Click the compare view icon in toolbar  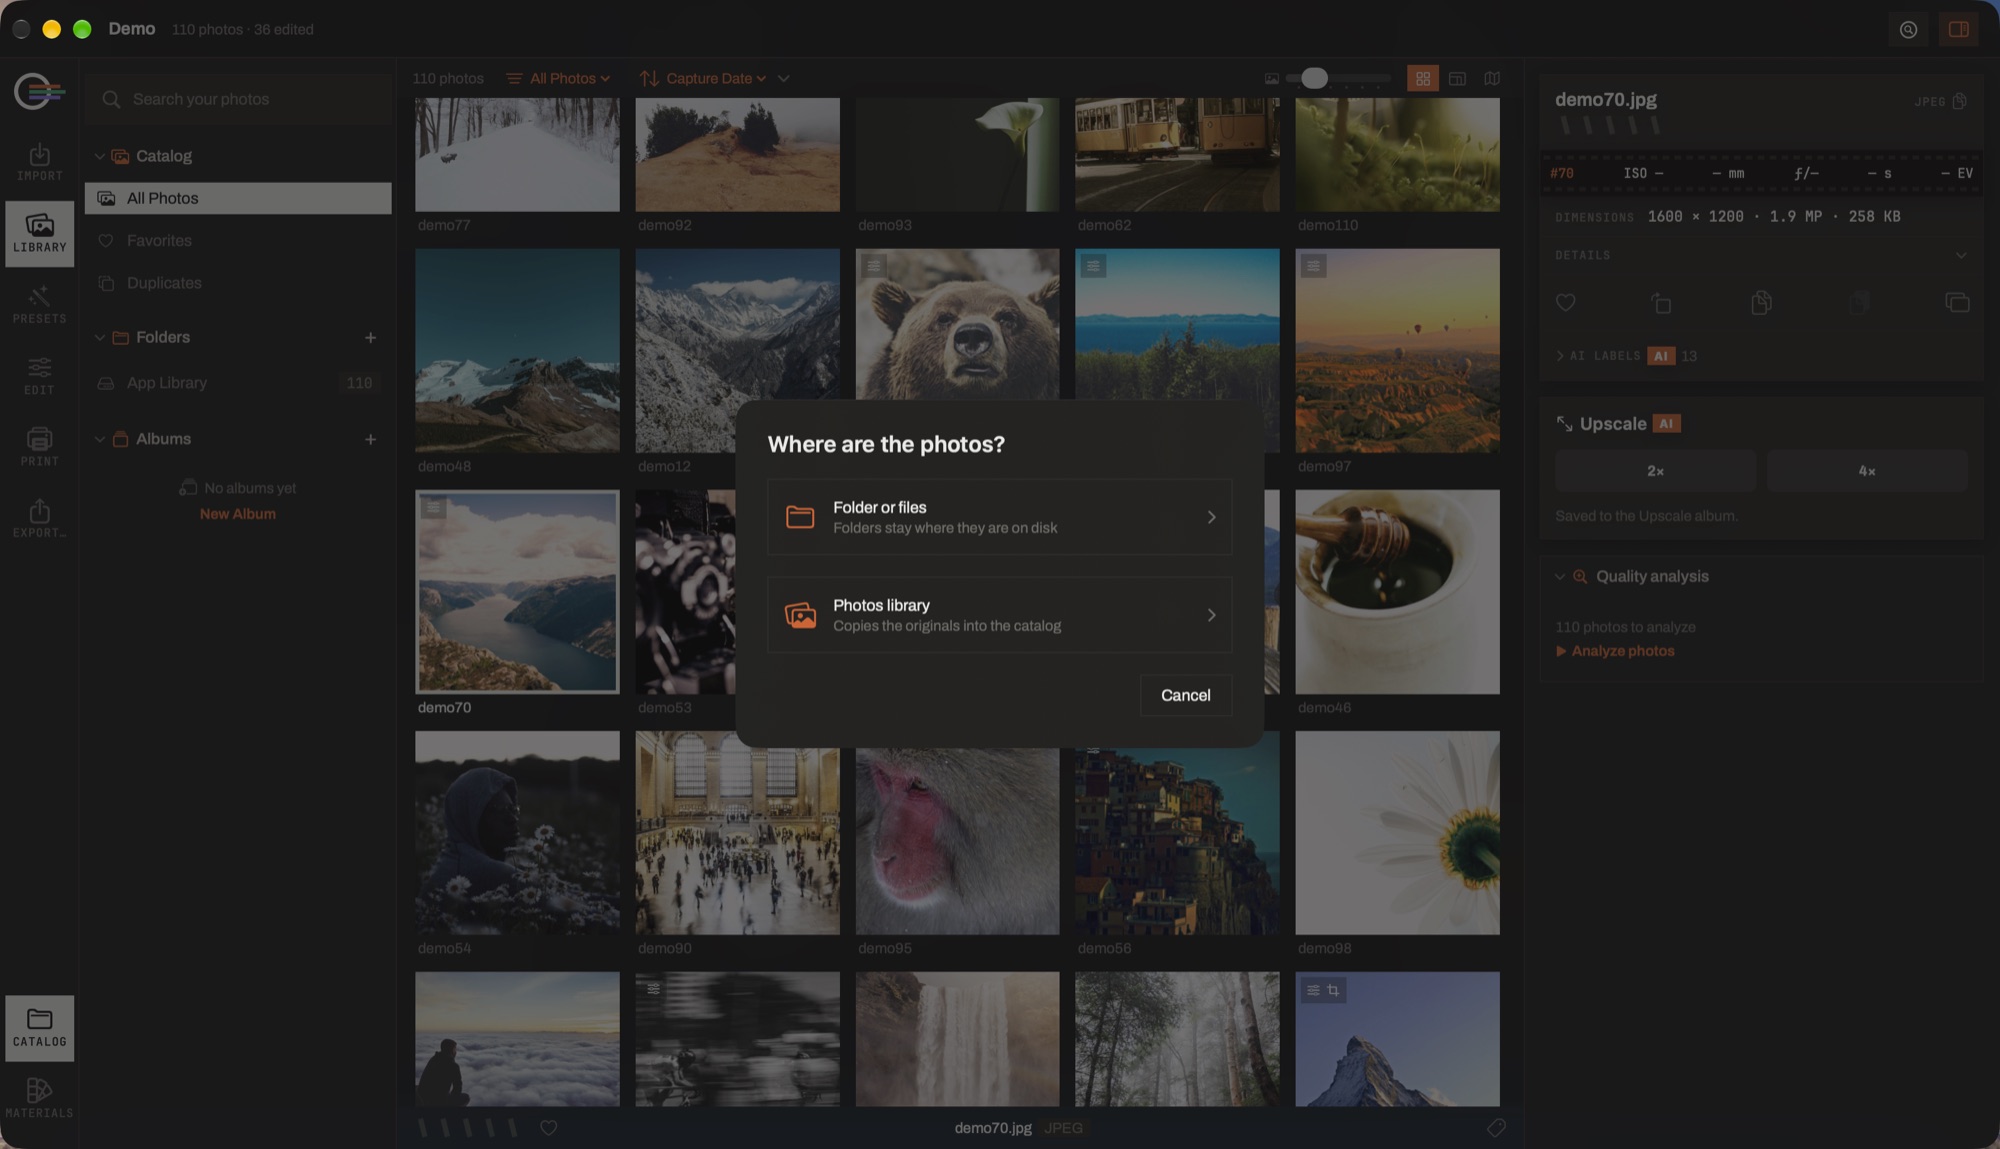[1457, 78]
